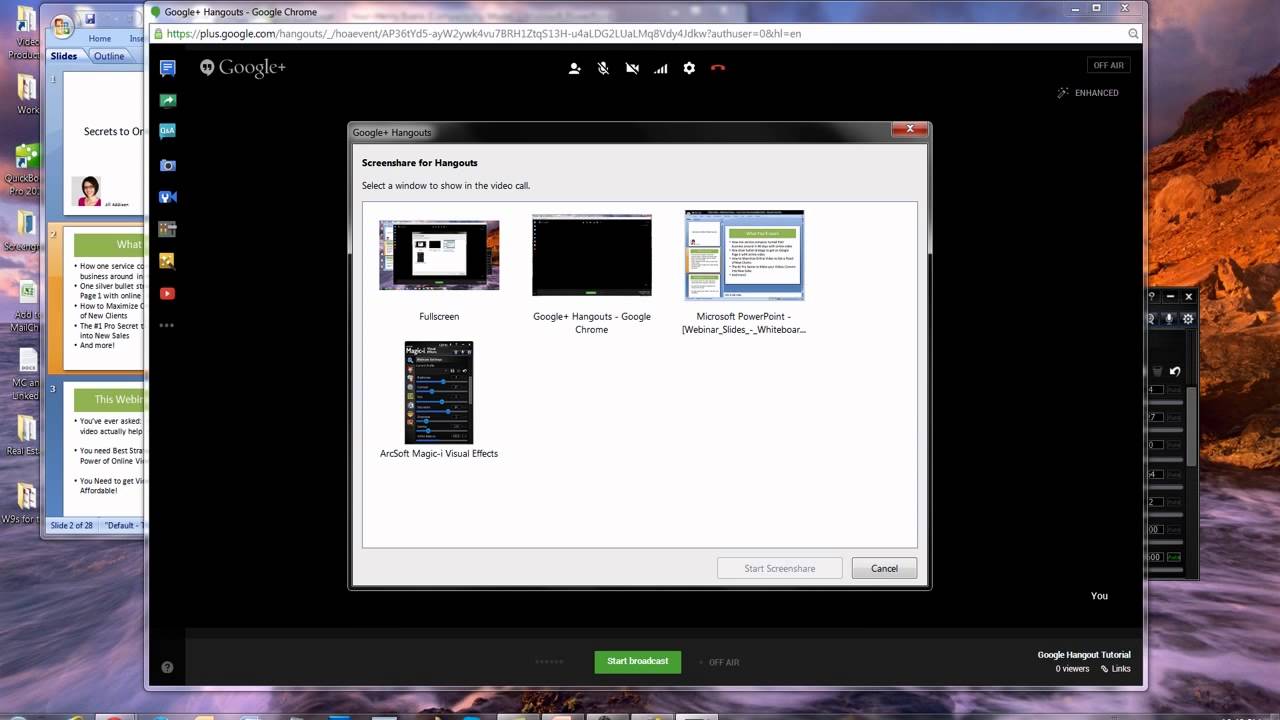Click the Magic-i reset undo arrow icon
The image size is (1280, 720).
click(1175, 371)
